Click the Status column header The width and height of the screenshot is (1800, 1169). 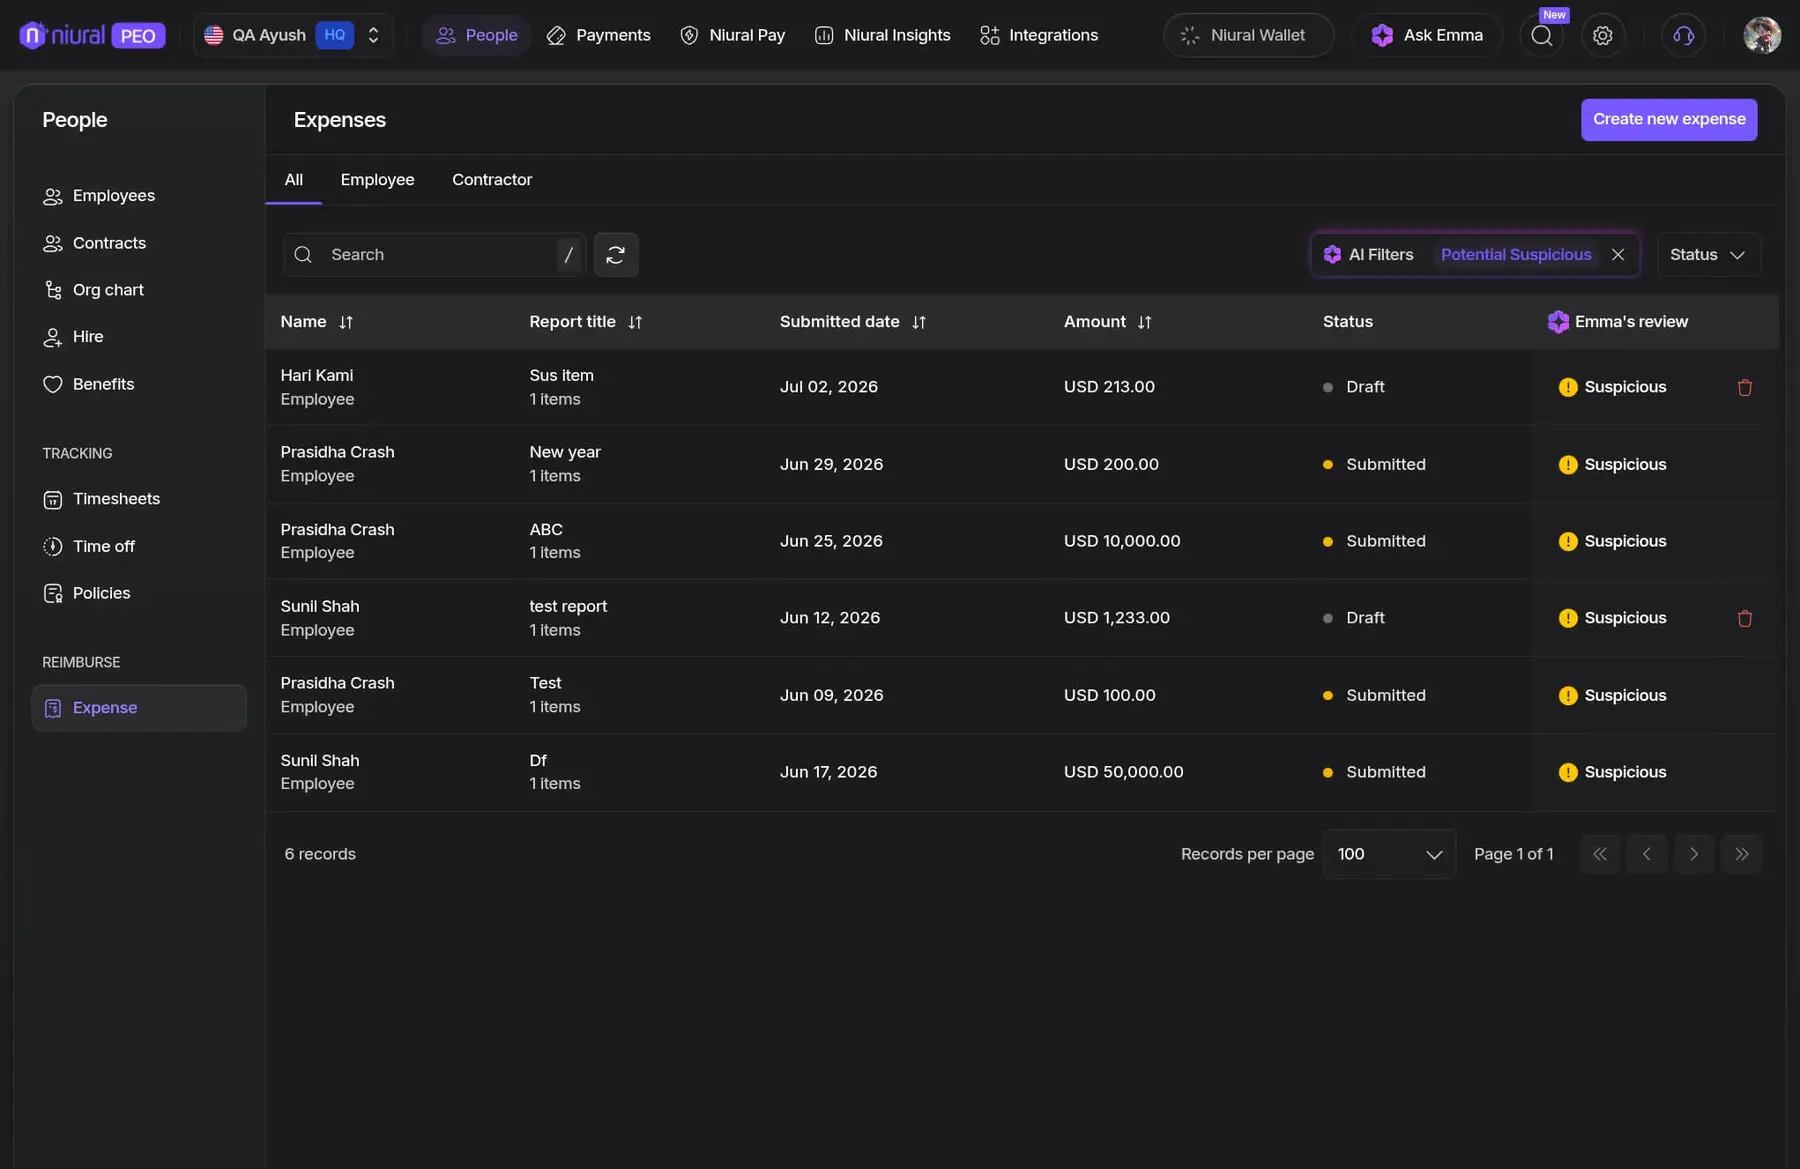(x=1347, y=322)
